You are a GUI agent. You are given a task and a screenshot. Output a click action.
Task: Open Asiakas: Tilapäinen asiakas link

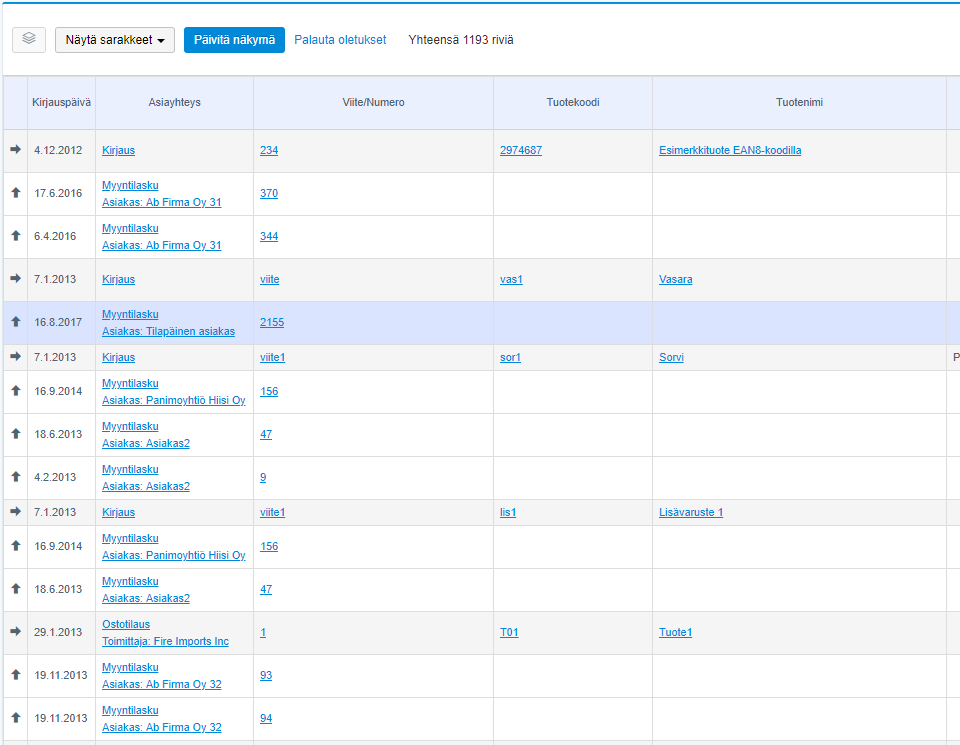168,332
